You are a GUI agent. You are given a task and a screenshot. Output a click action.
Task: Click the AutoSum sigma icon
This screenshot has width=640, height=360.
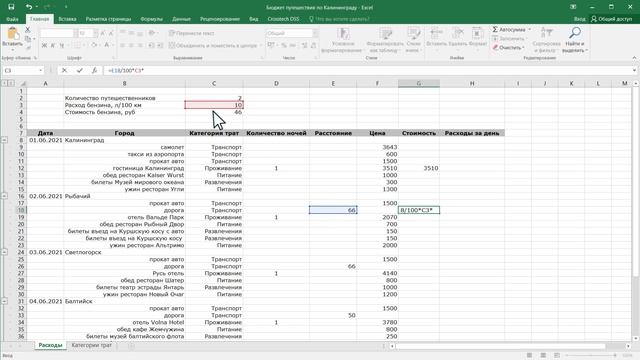tap(495, 29)
